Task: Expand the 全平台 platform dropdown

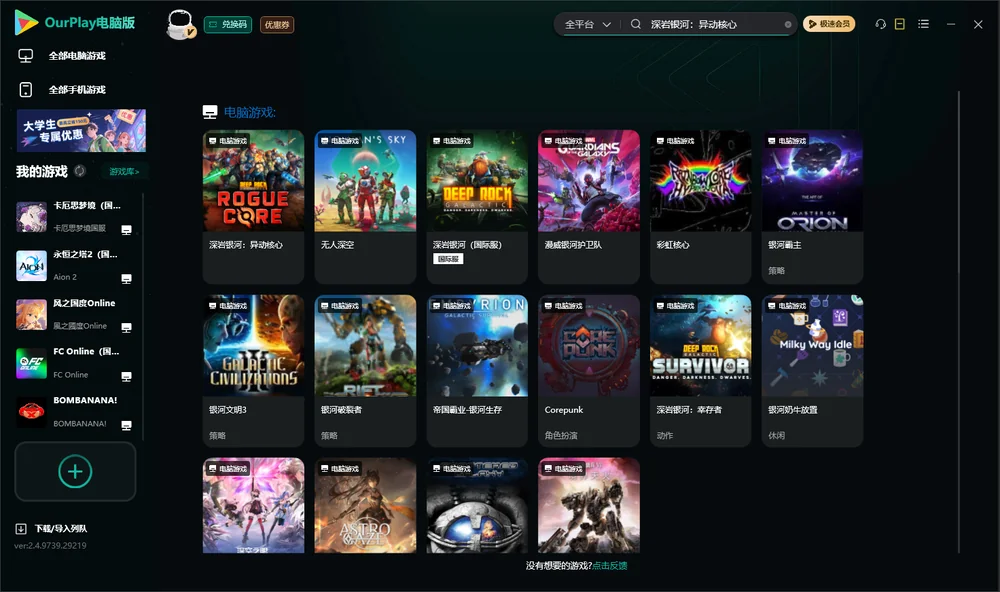Action: 587,24
